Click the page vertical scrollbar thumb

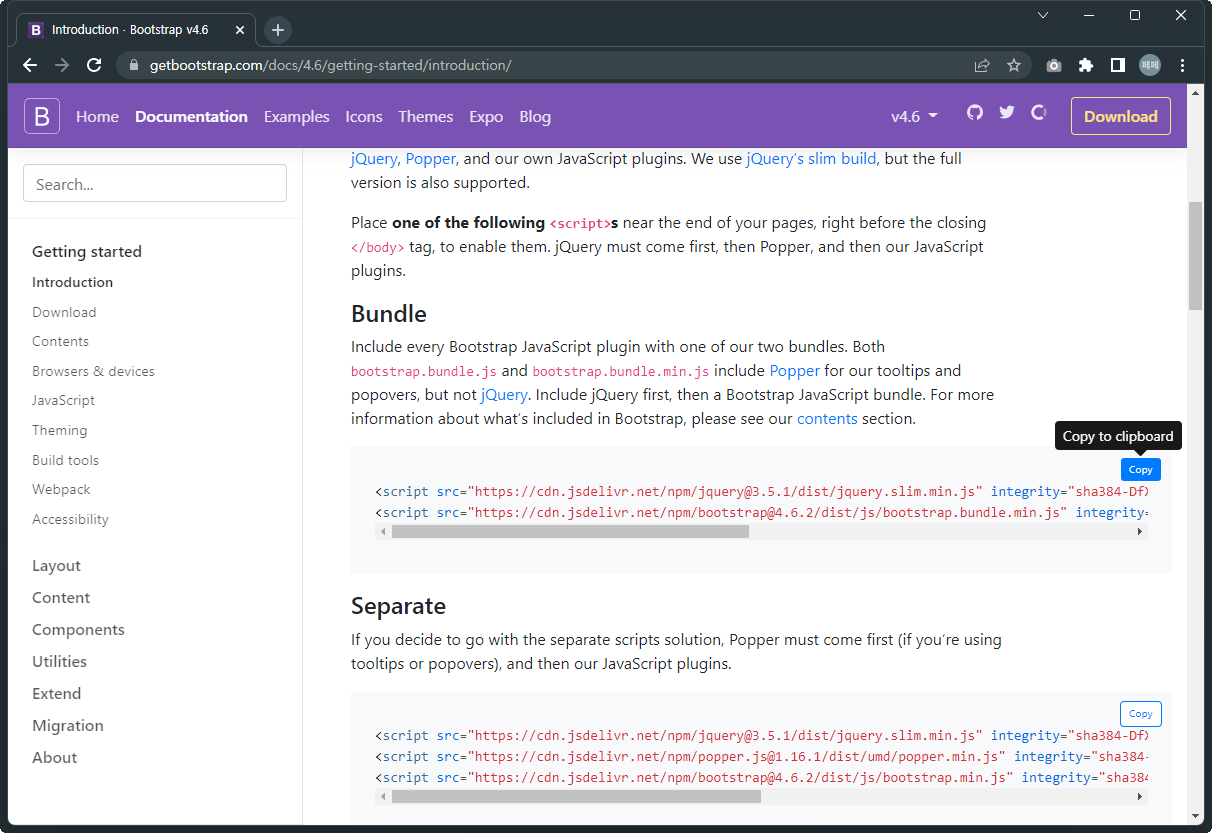point(1195,256)
